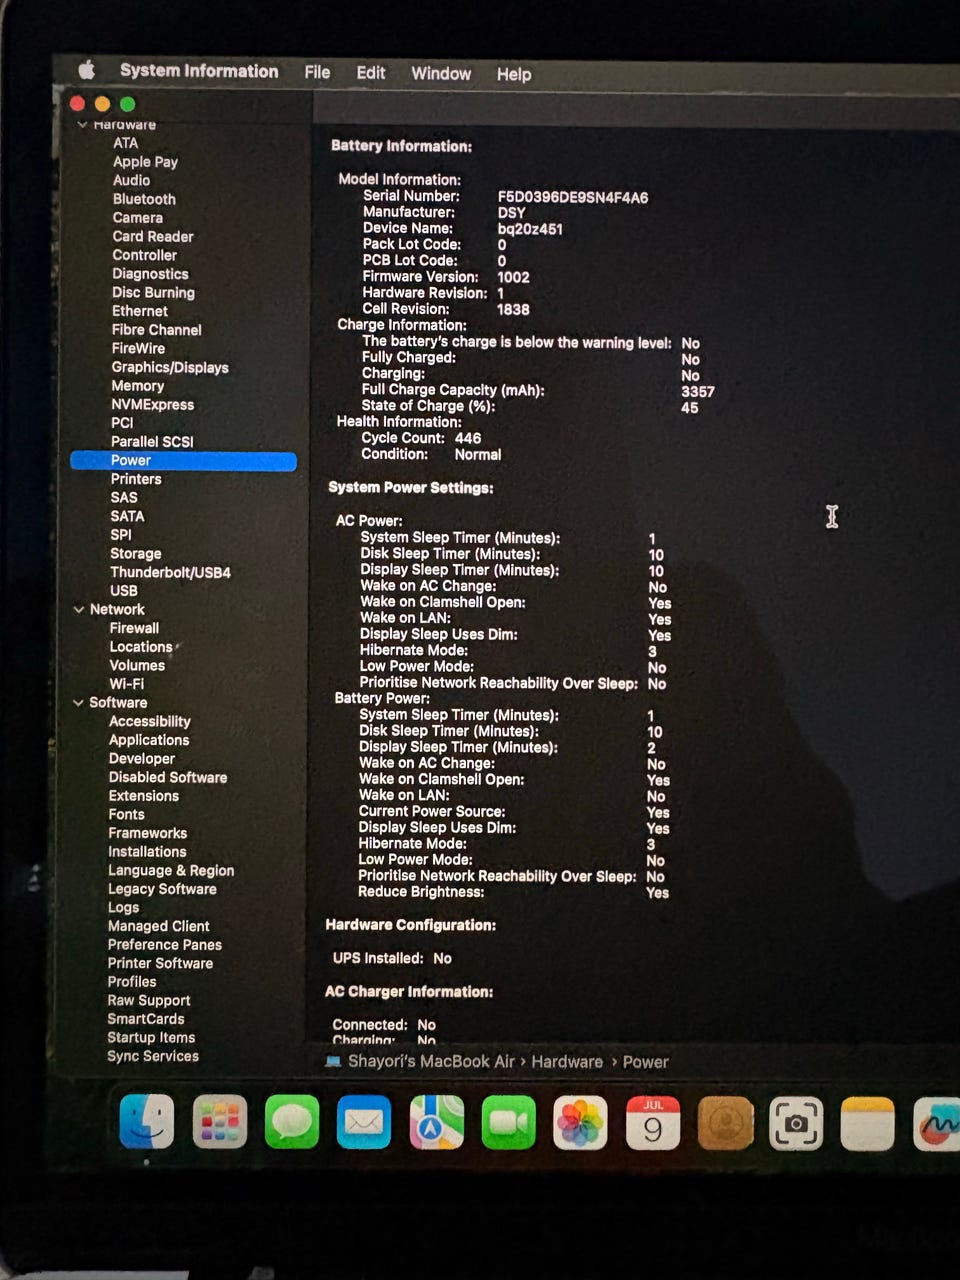Collapse the Network section chevron

78,609
